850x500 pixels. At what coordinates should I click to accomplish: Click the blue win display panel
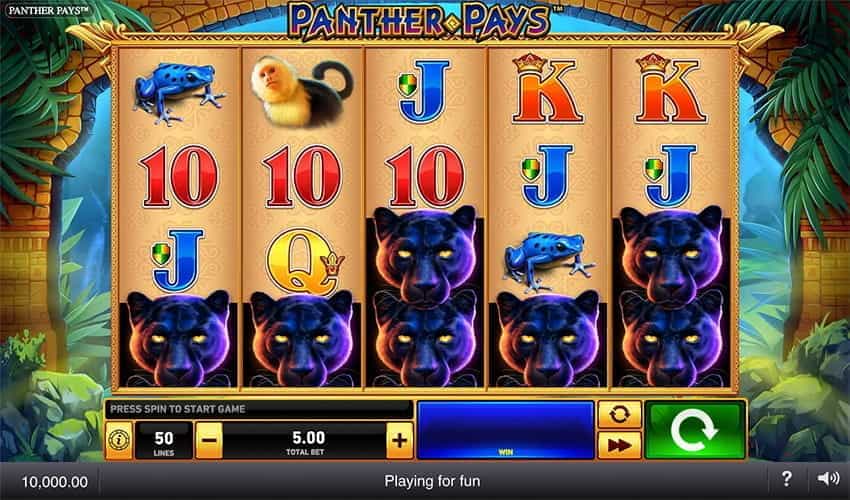tap(506, 431)
